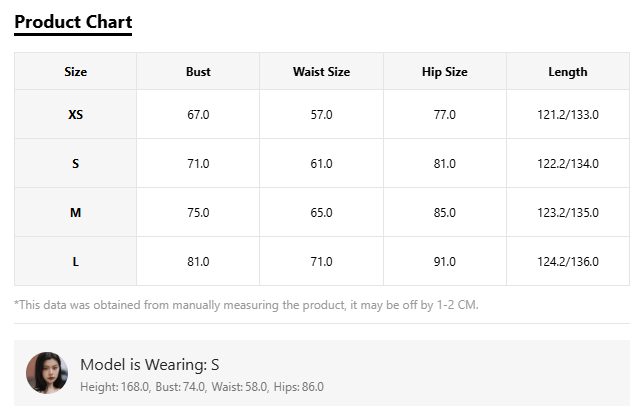
Task: Click the Hip Size column header
Action: click(445, 72)
